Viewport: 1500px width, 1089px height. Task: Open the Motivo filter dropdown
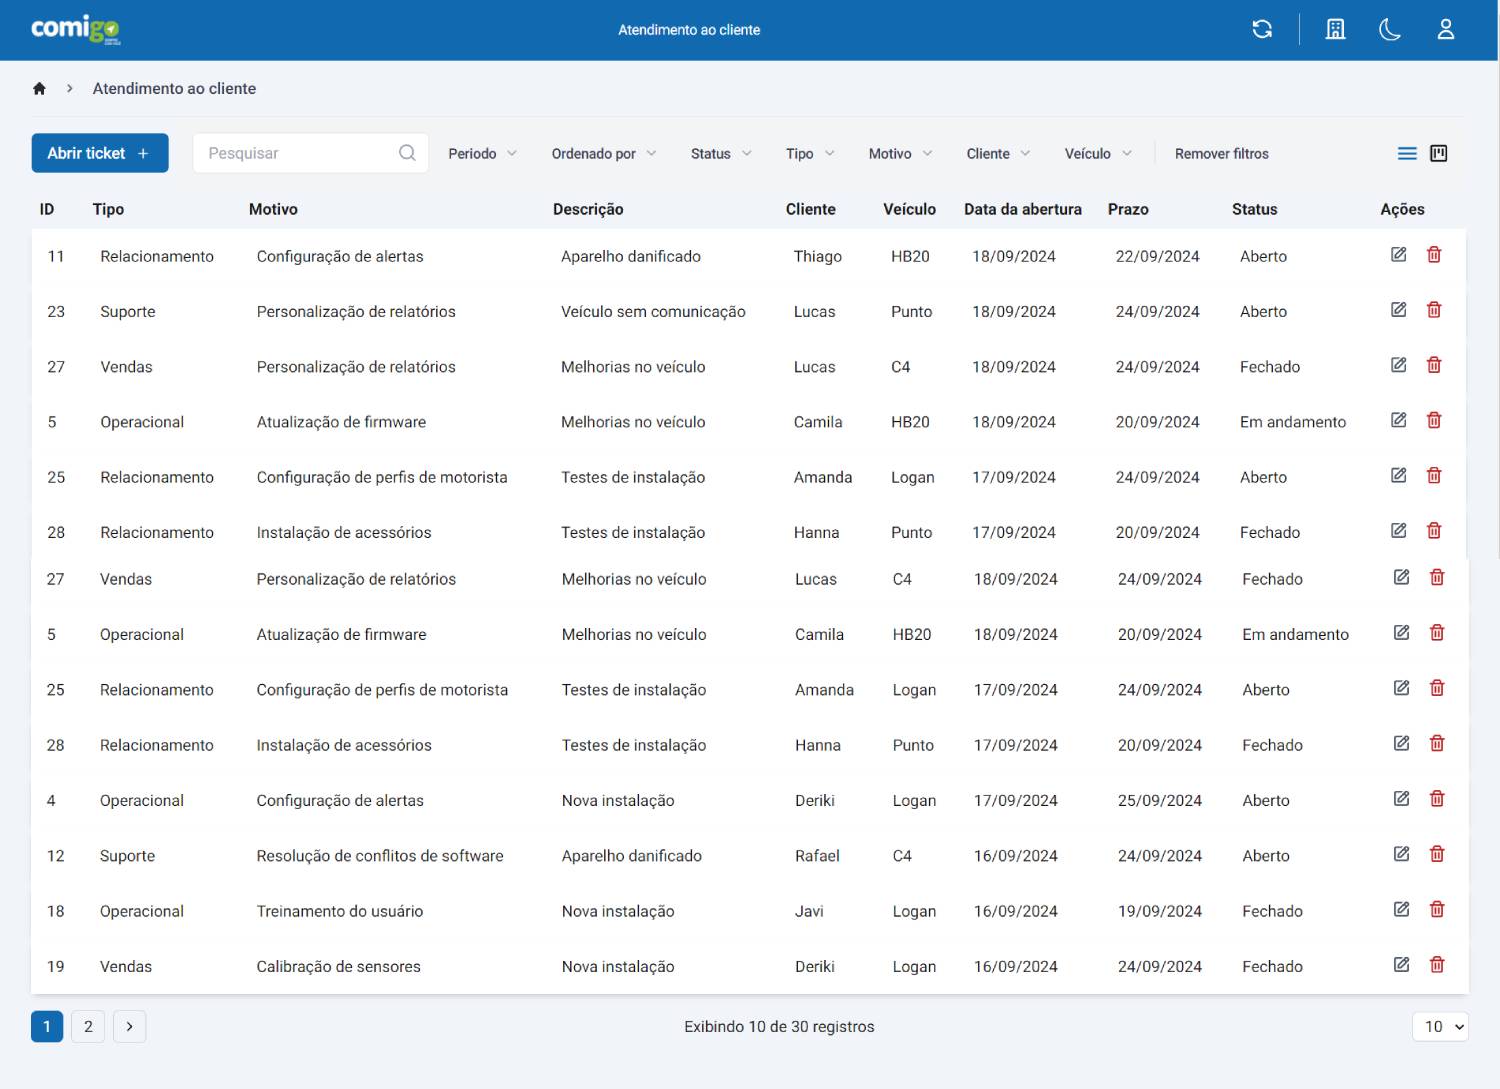[900, 153]
